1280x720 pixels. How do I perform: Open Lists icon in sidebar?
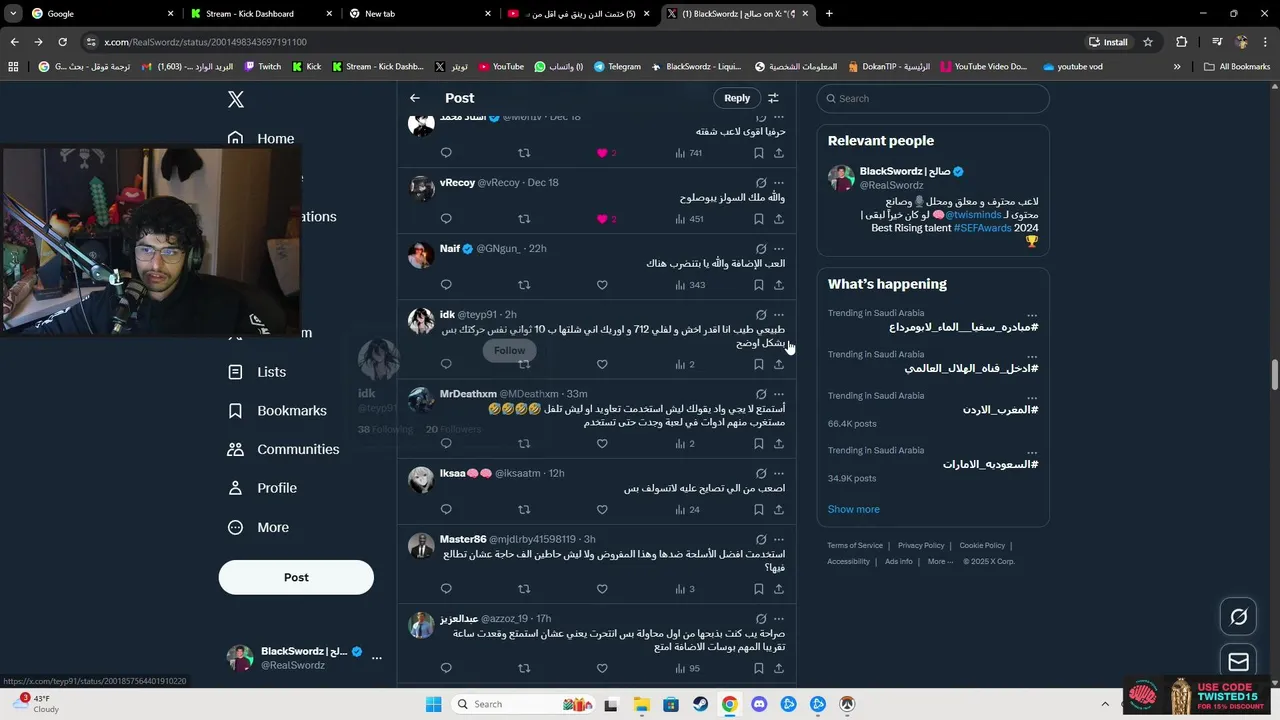point(235,372)
